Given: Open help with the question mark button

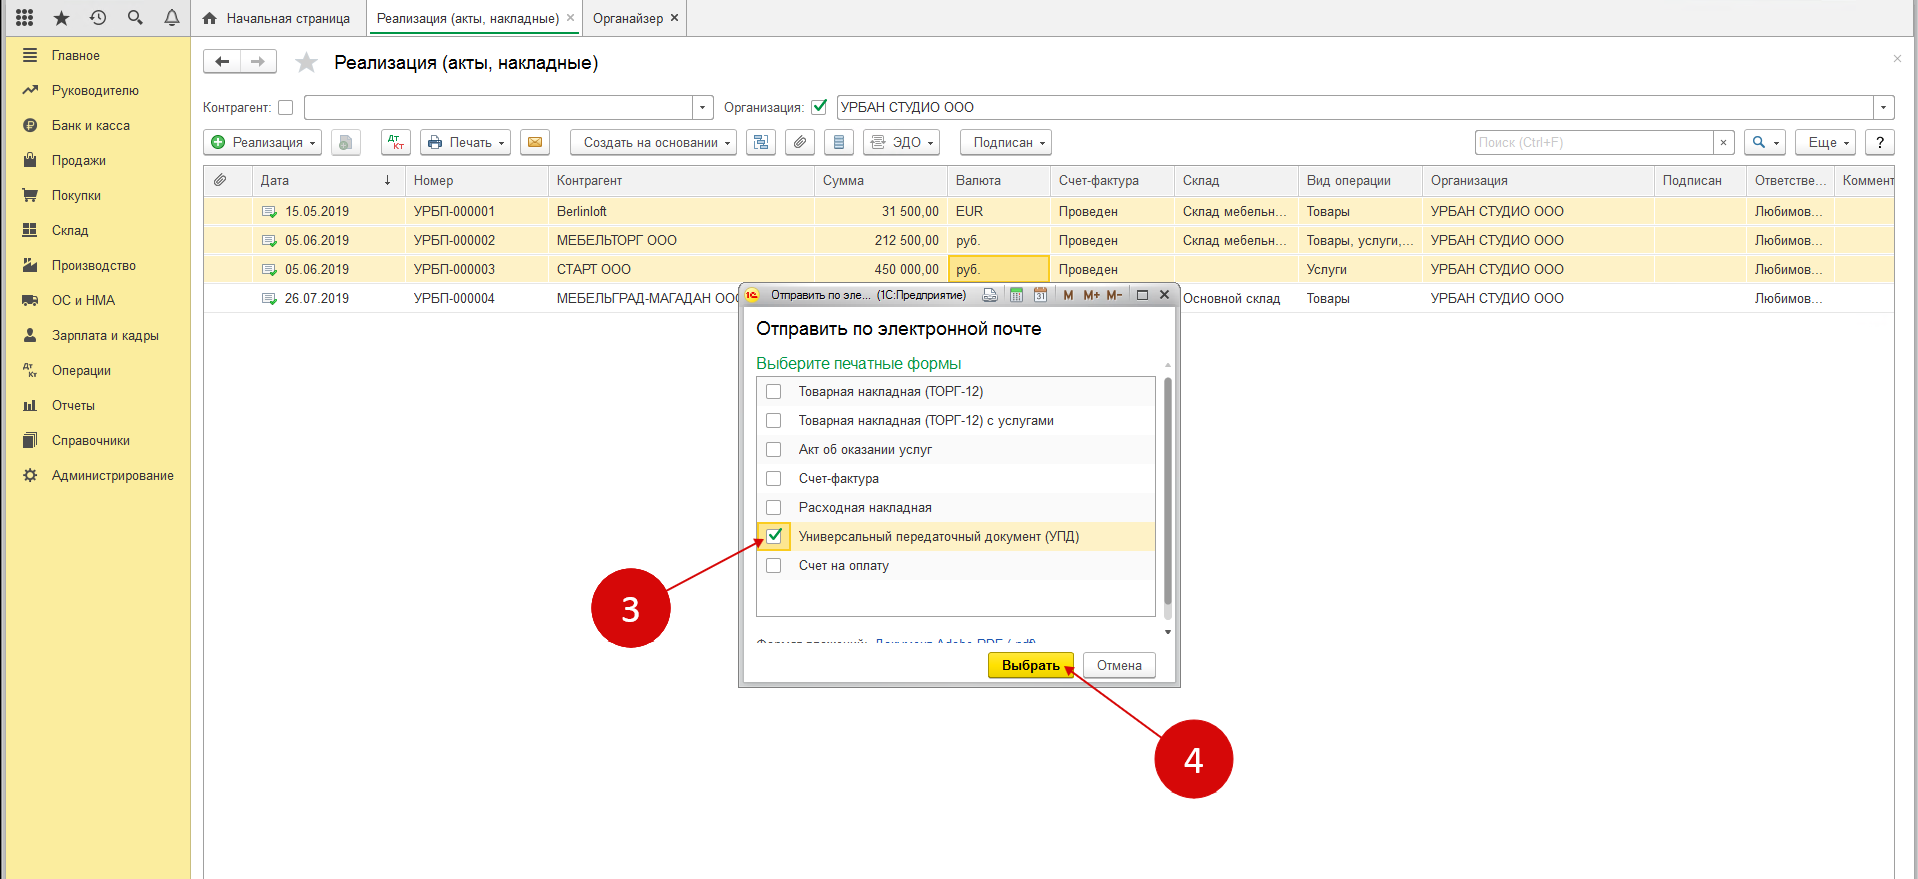Looking at the screenshot, I should coord(1880,142).
